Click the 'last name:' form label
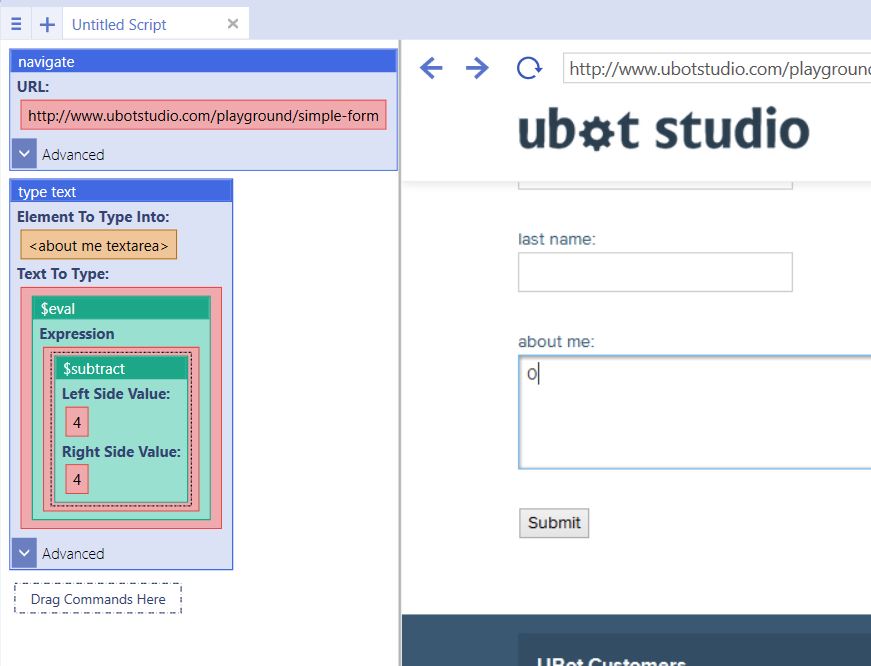The height and width of the screenshot is (666, 871). [557, 239]
